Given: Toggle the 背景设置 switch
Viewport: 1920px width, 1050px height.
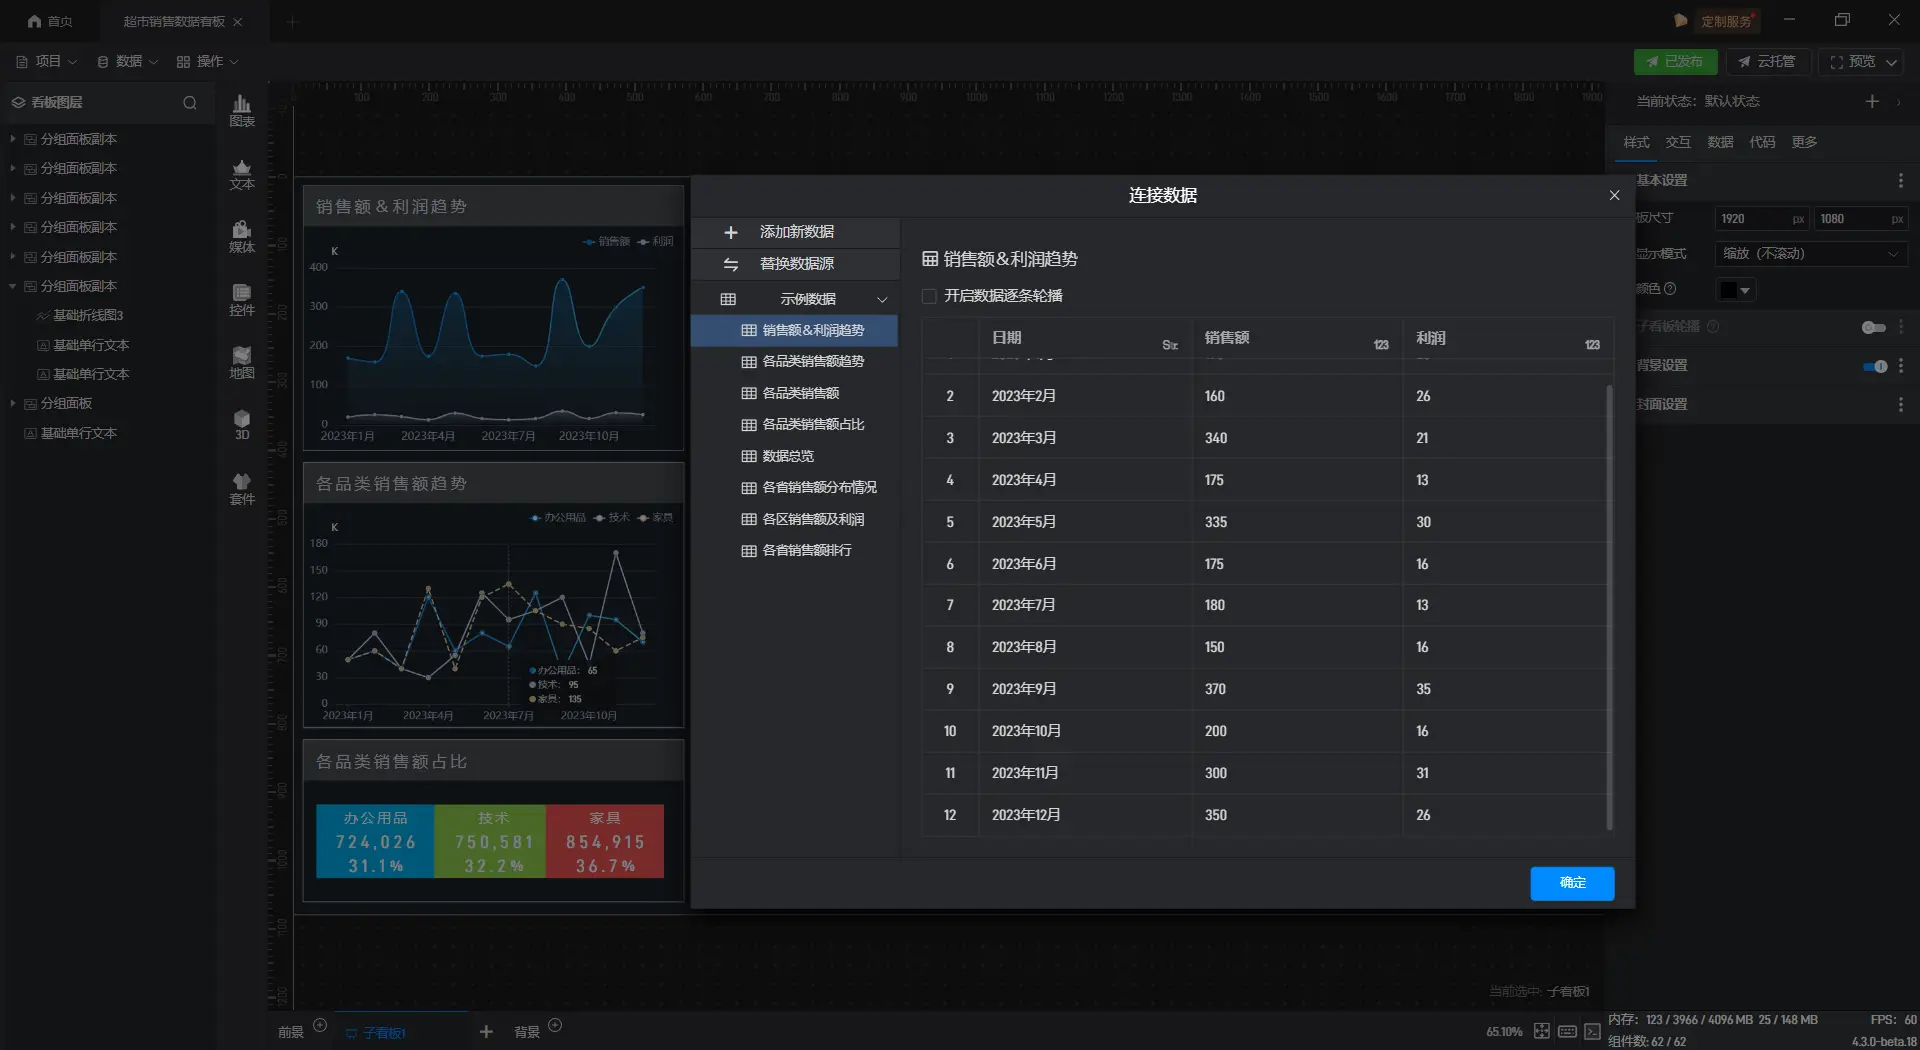Looking at the screenshot, I should click(x=1874, y=366).
